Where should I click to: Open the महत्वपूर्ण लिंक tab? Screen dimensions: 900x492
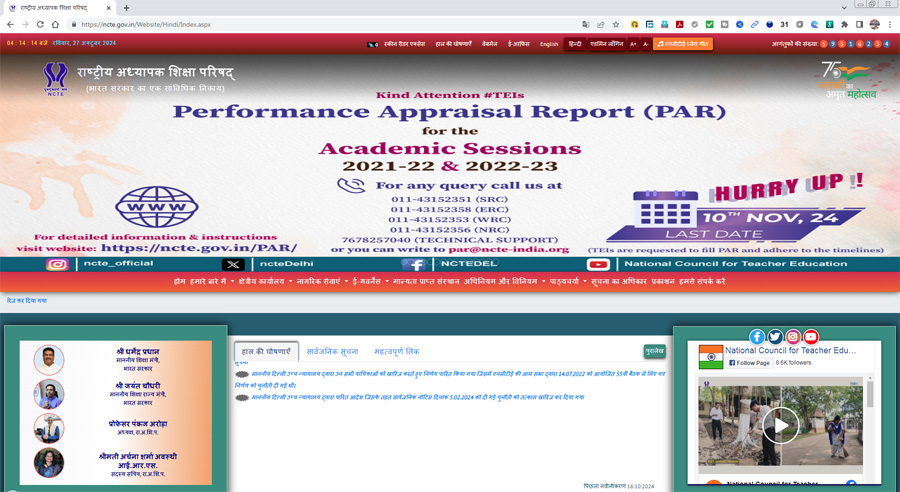pyautogui.click(x=396, y=352)
